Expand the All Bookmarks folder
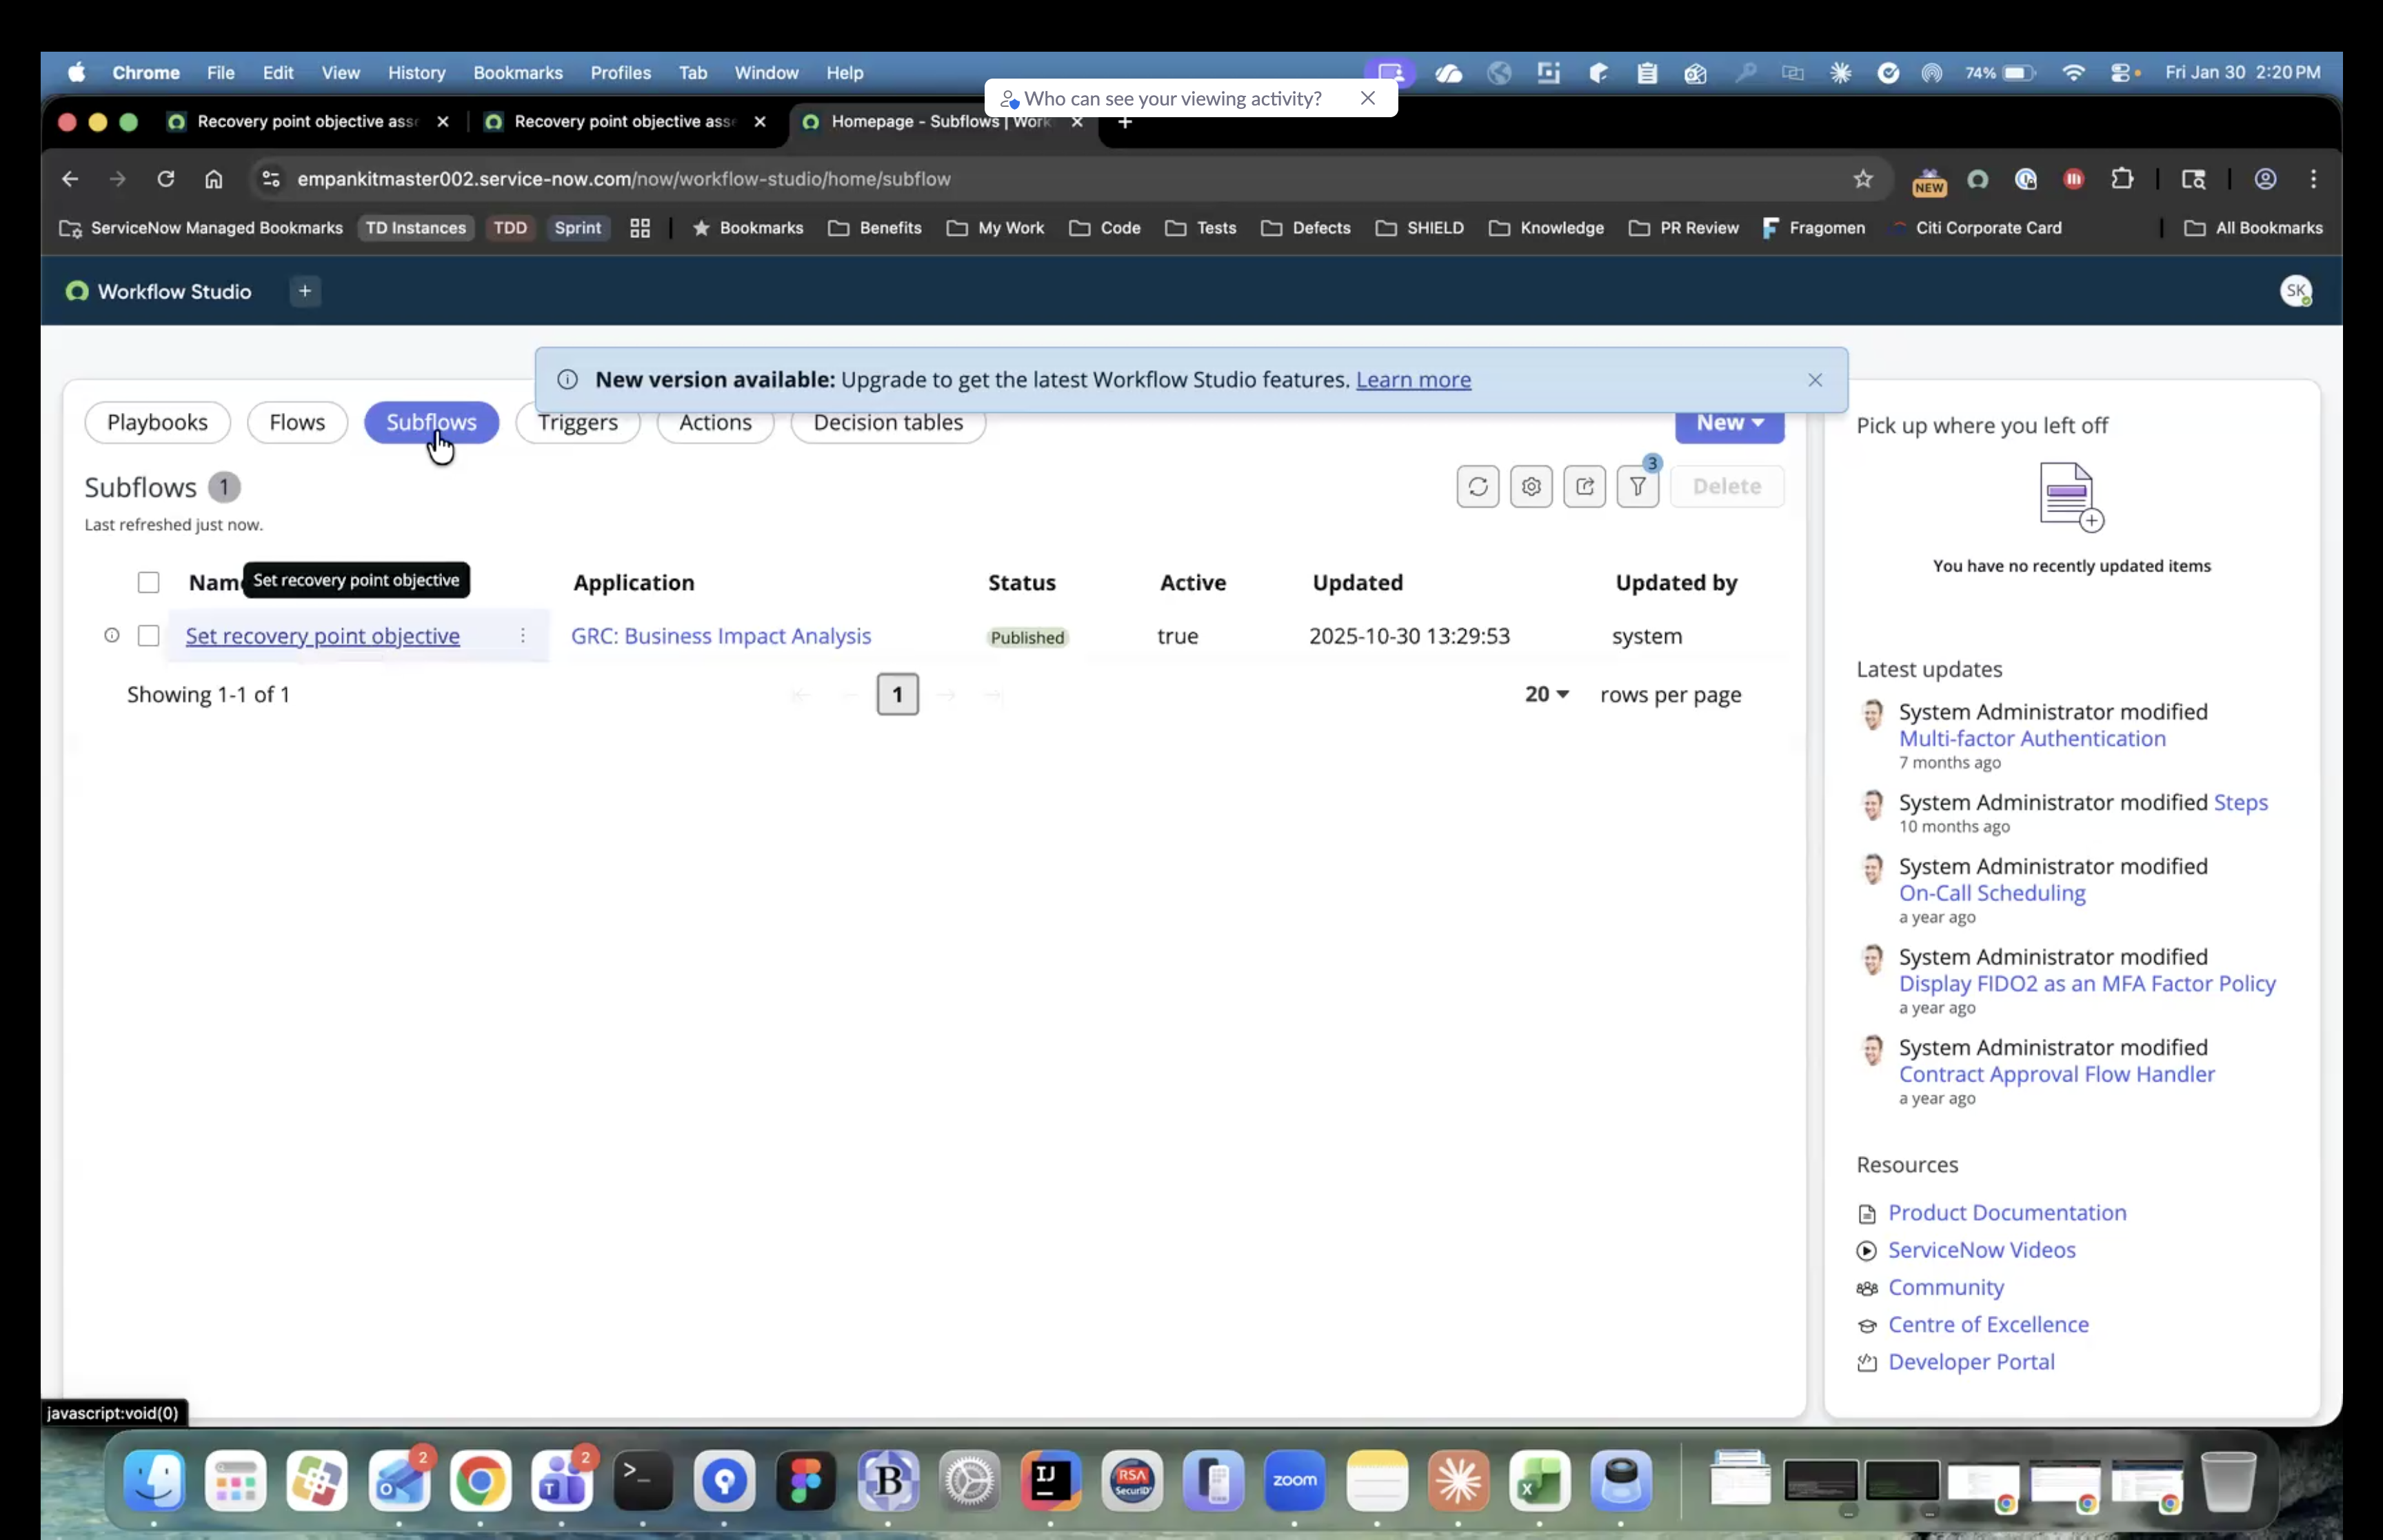The image size is (2383, 1540). pyautogui.click(x=2253, y=228)
